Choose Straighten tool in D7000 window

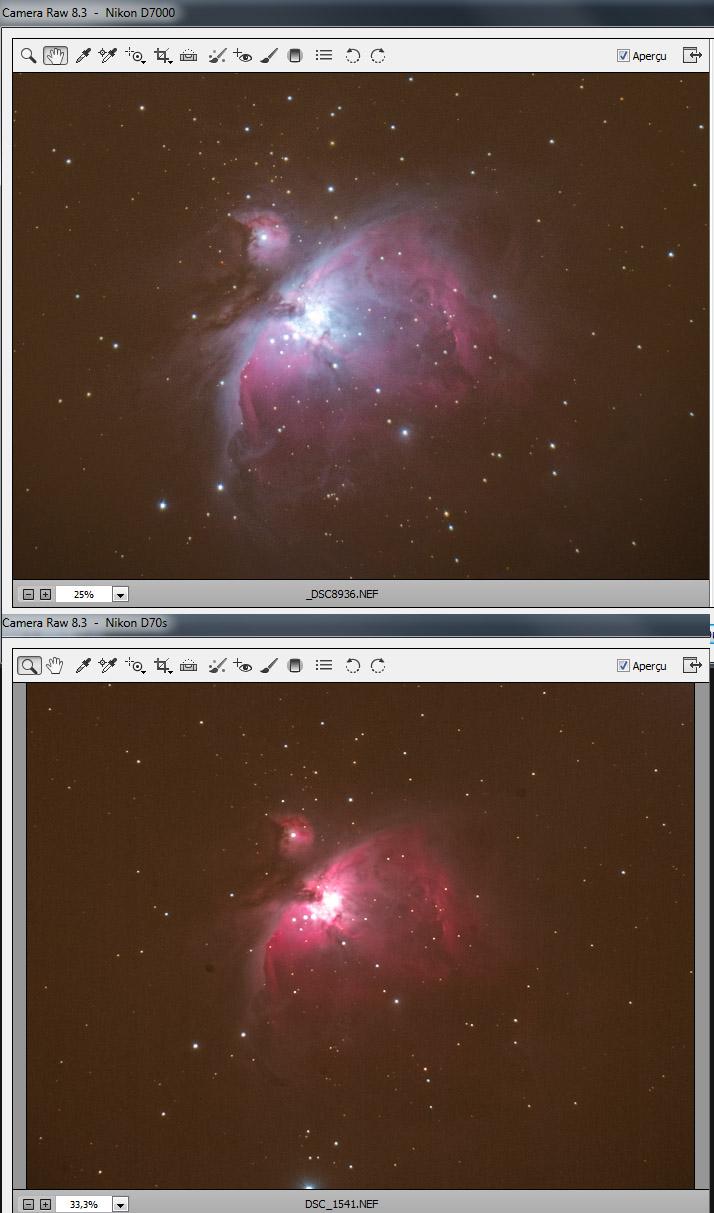189,56
